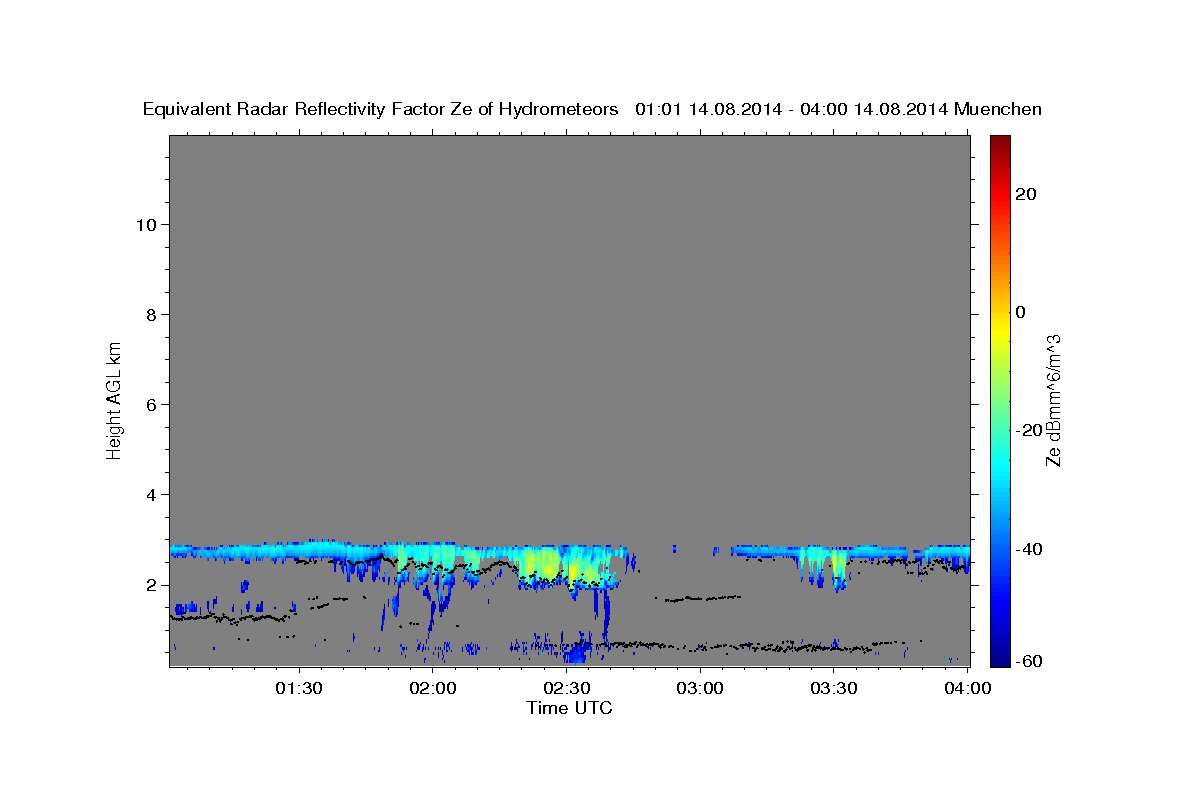The height and width of the screenshot is (800, 1200).
Task: Click the 01:30 time tick label
Action: (299, 689)
